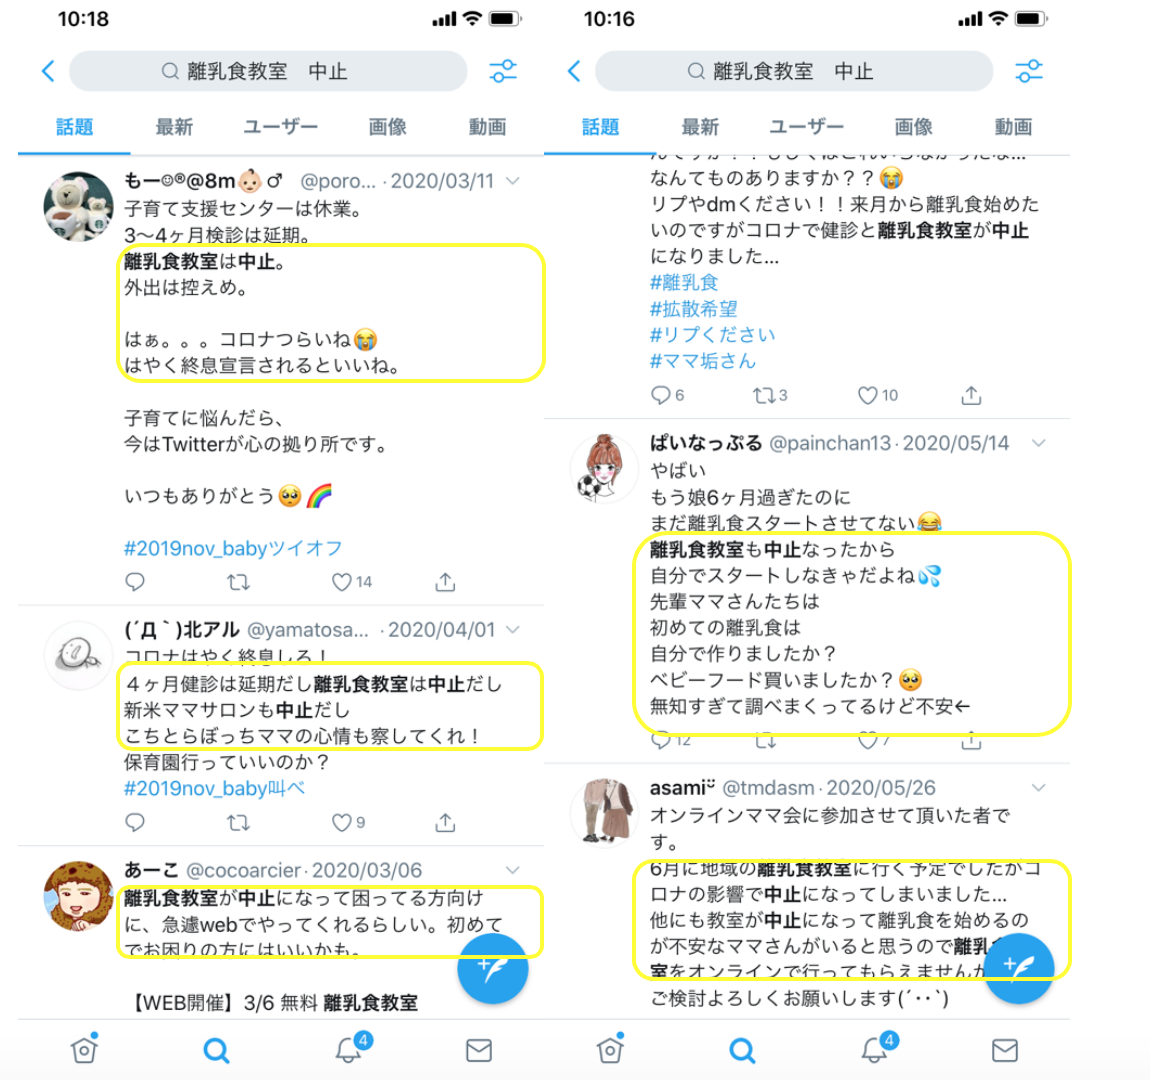Go to home tab in left bottom bar
Image resolution: width=1150 pixels, height=1080 pixels.
click(x=84, y=1048)
